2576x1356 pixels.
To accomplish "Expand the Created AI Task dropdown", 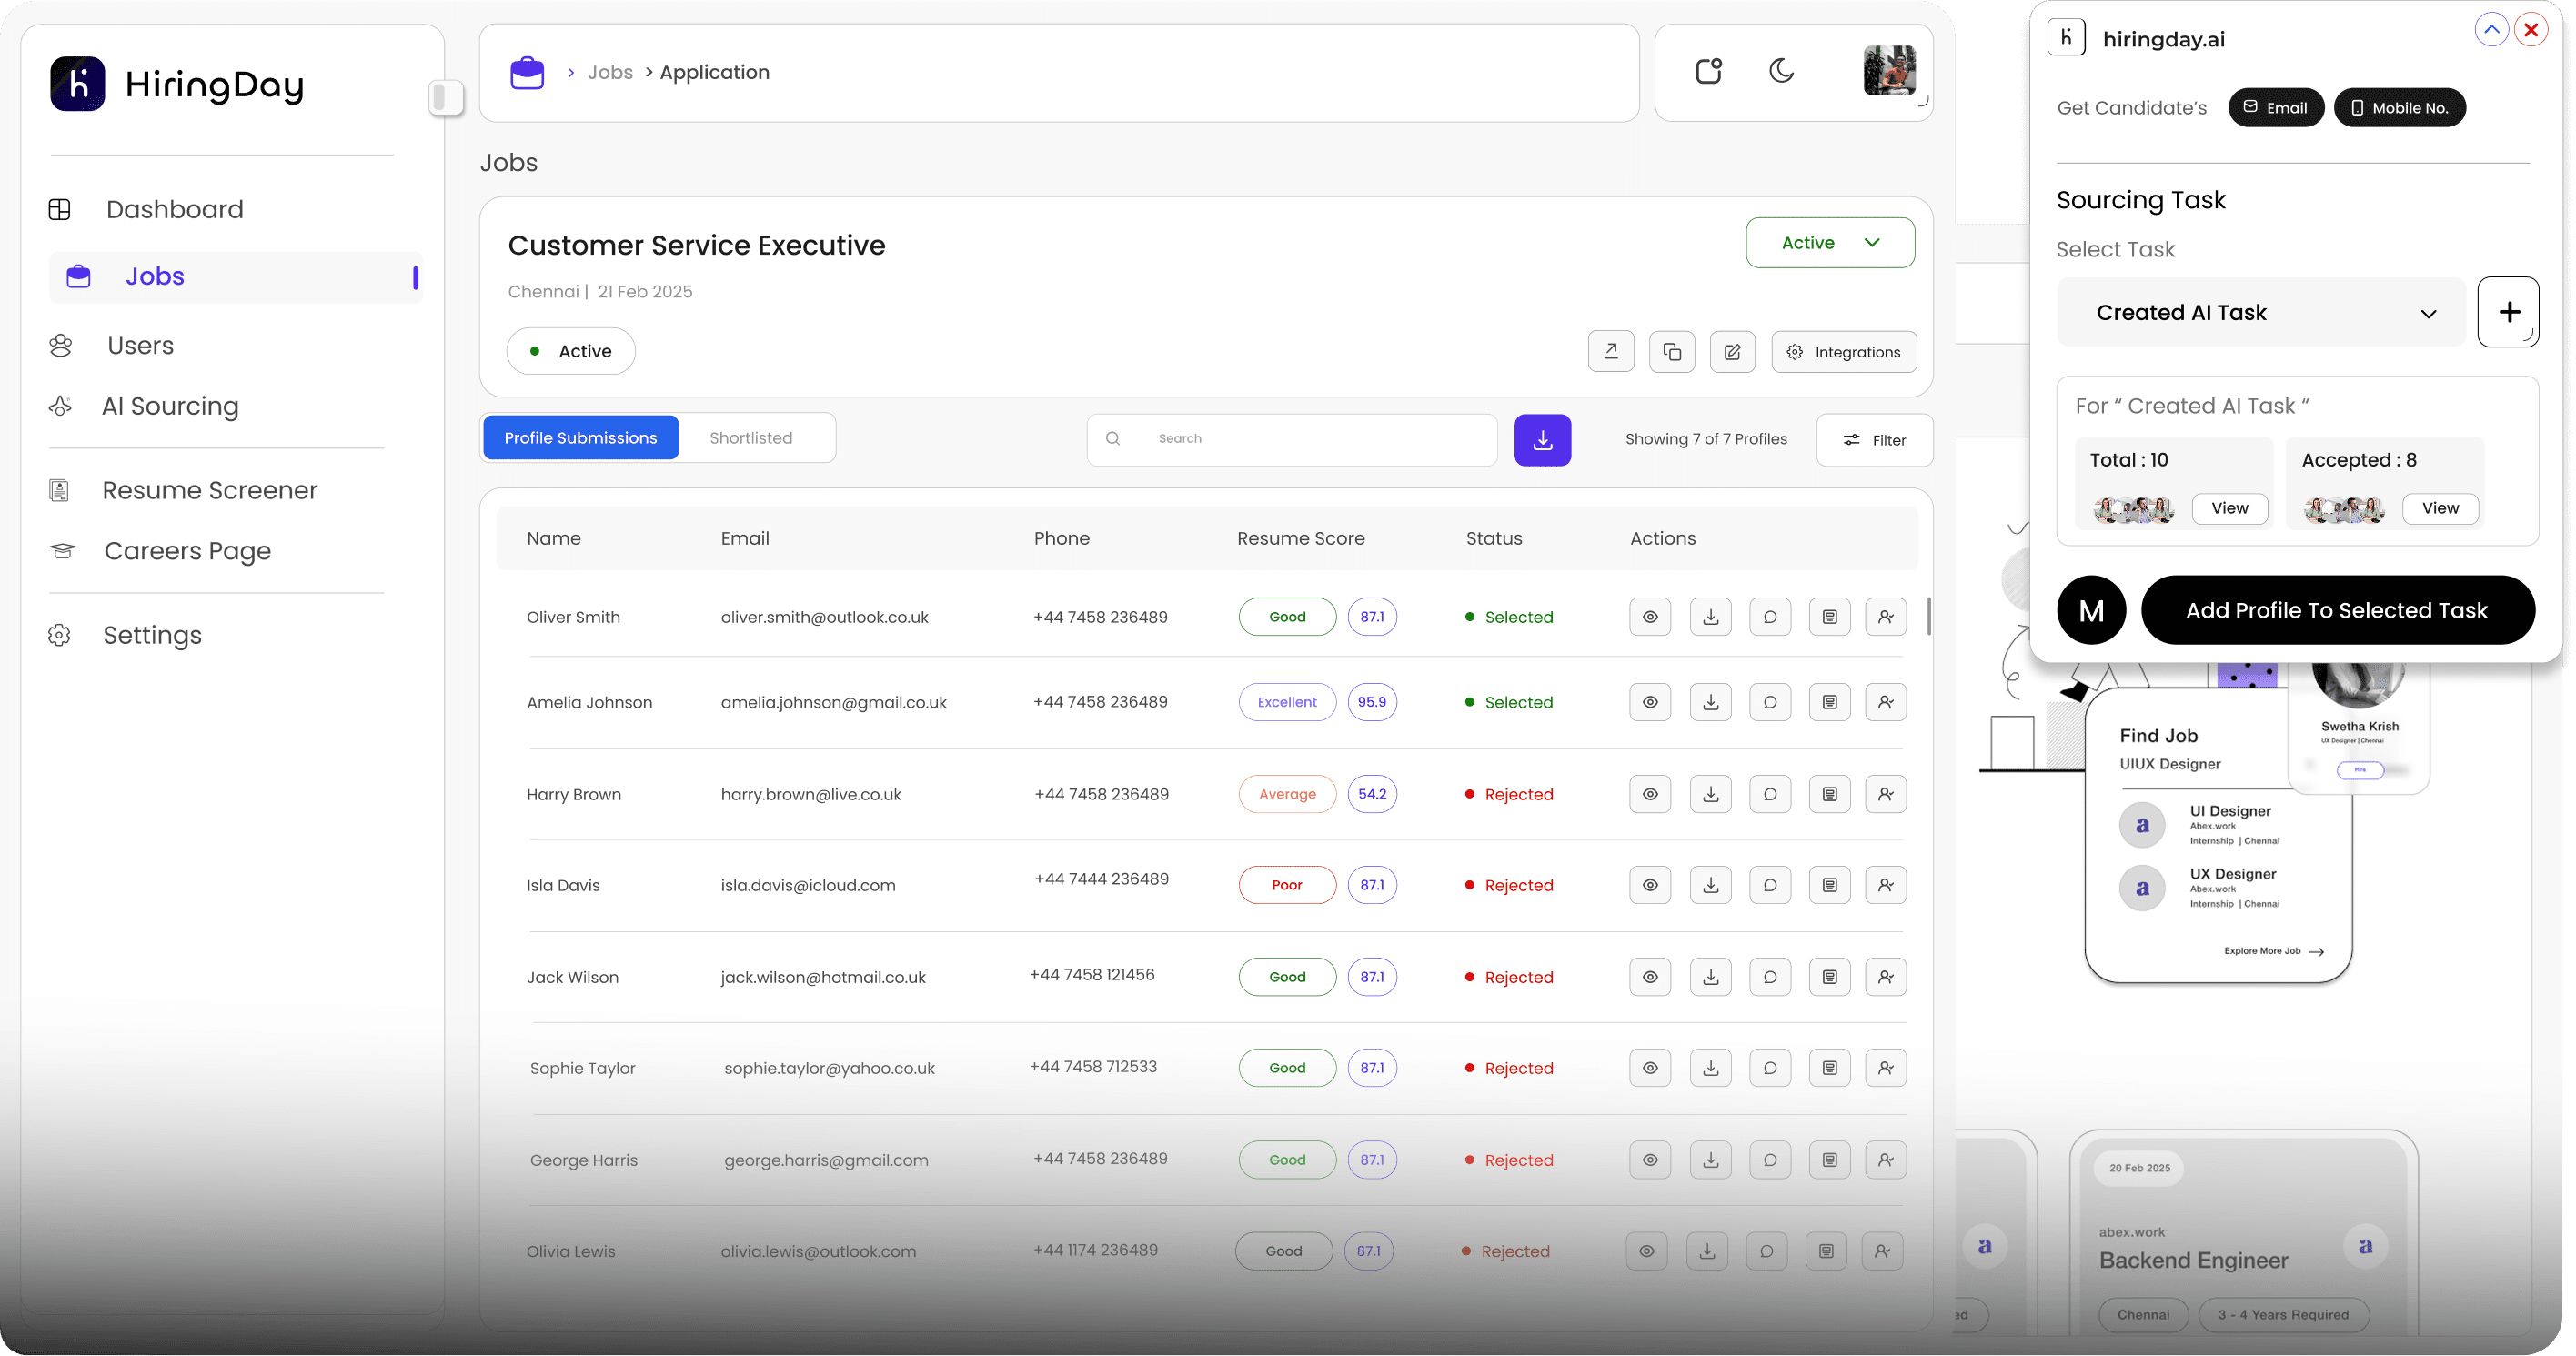I will point(2261,313).
